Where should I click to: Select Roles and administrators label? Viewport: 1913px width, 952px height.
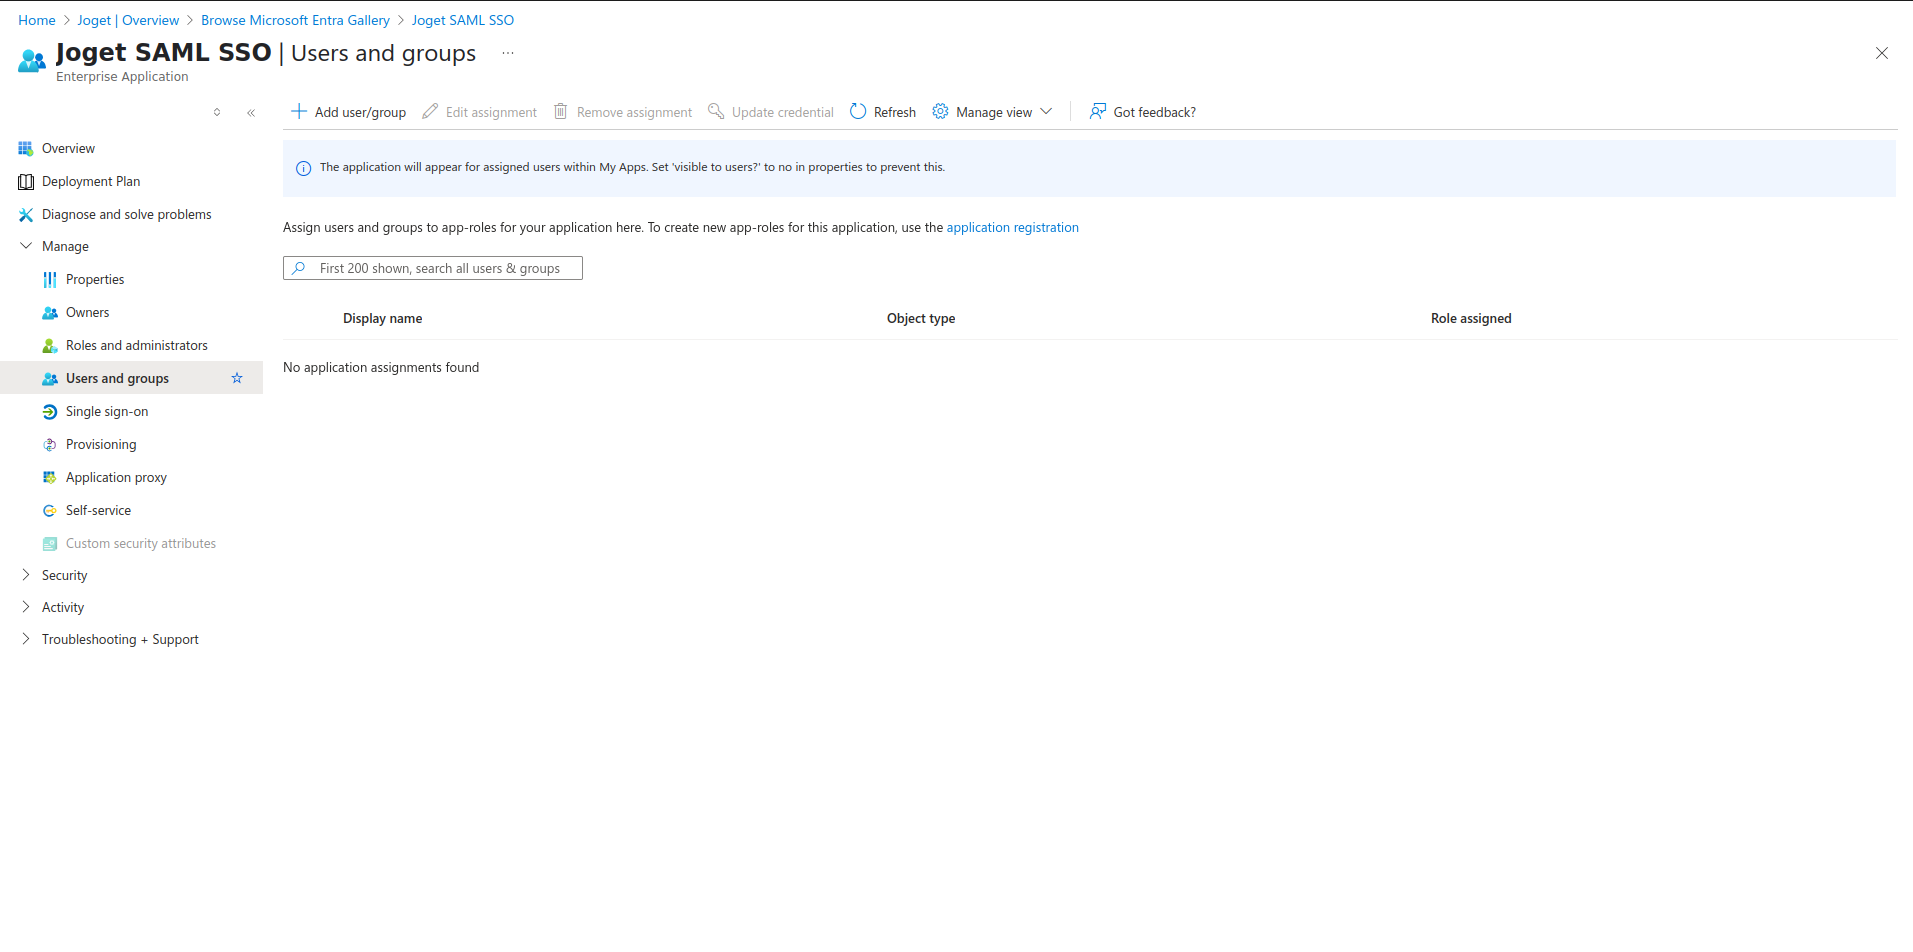(137, 345)
